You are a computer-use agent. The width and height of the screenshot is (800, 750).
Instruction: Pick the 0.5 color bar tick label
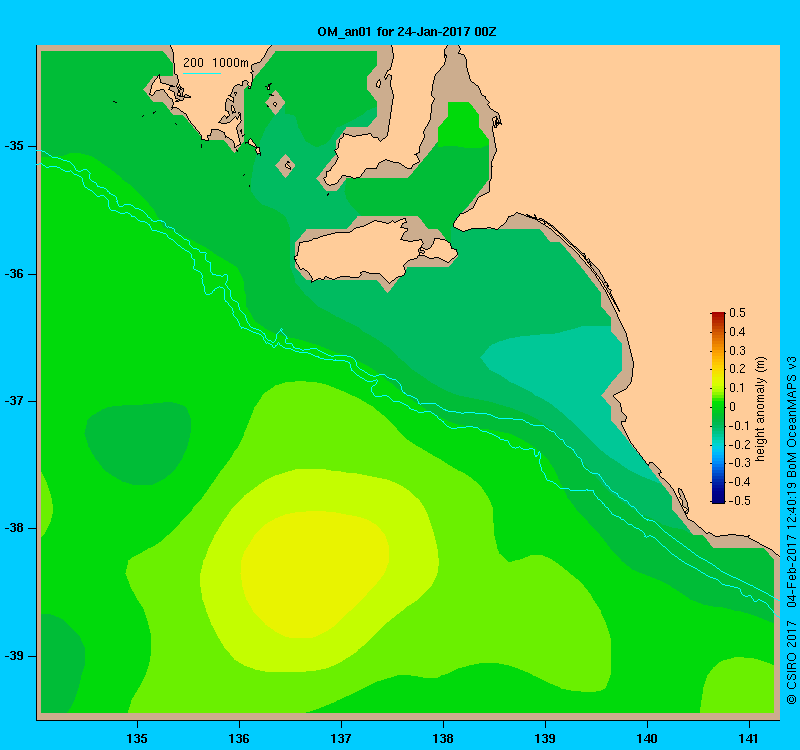coord(737,313)
